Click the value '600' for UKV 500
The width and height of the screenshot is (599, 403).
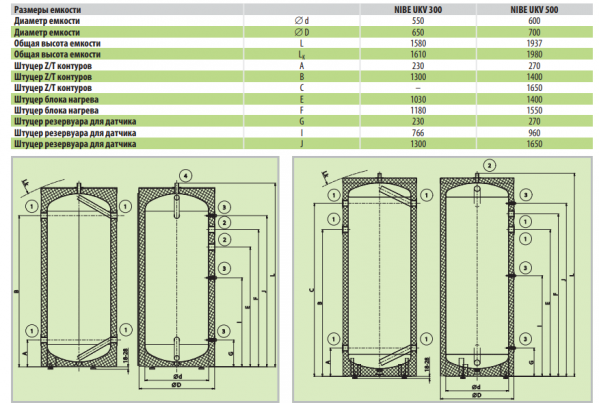coord(534,21)
